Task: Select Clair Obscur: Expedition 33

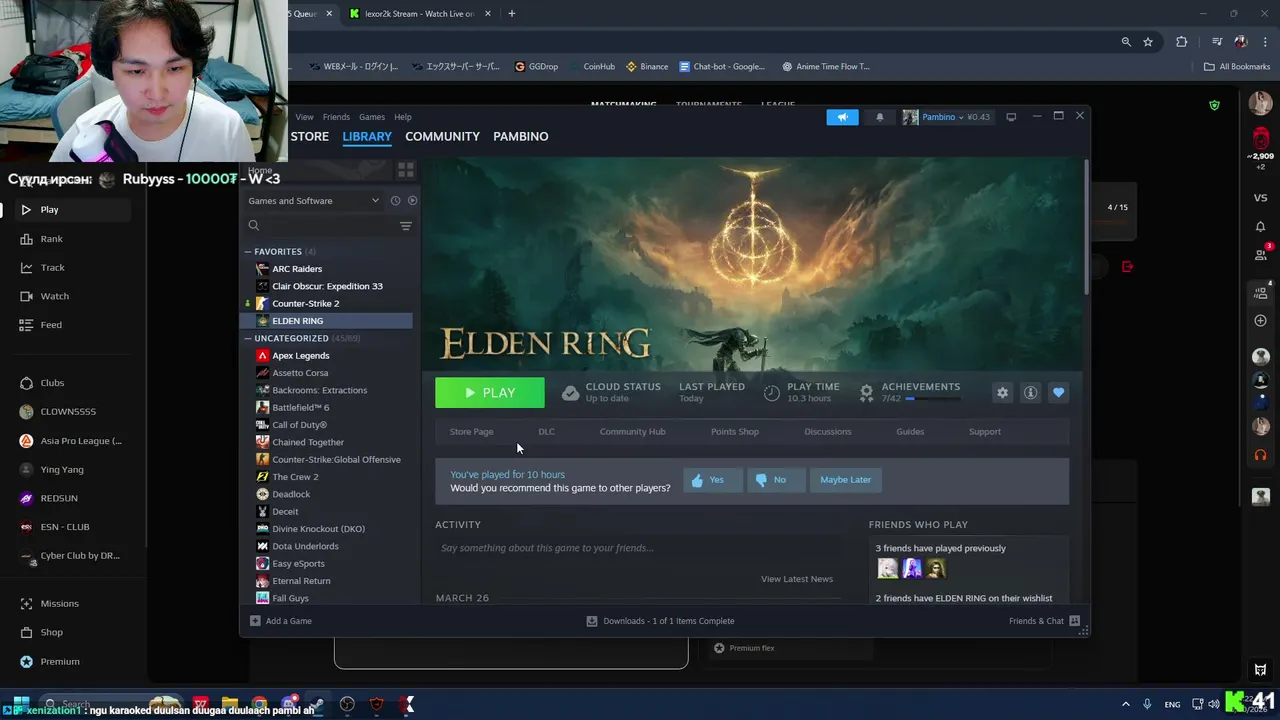Action: pyautogui.click(x=326, y=286)
